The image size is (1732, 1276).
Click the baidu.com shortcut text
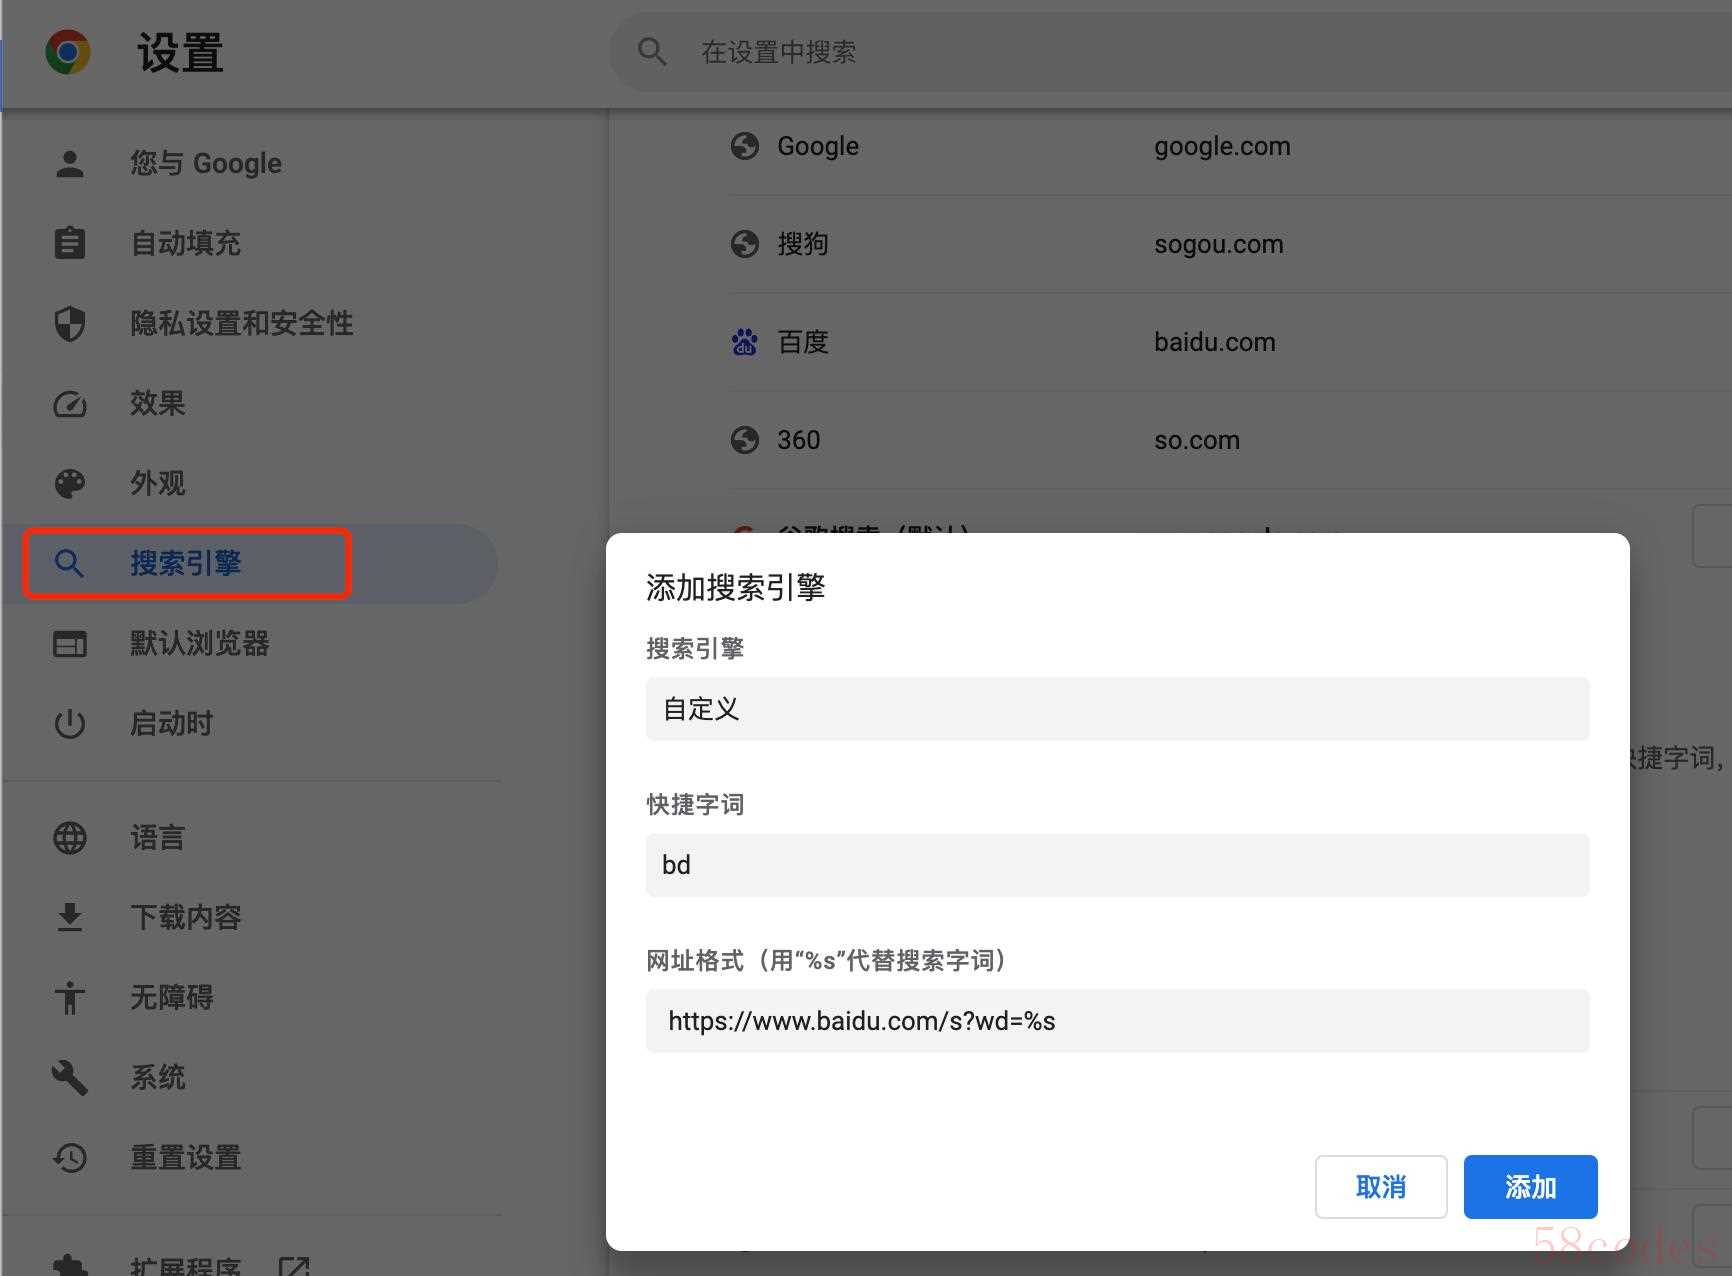pyautogui.click(x=1215, y=342)
